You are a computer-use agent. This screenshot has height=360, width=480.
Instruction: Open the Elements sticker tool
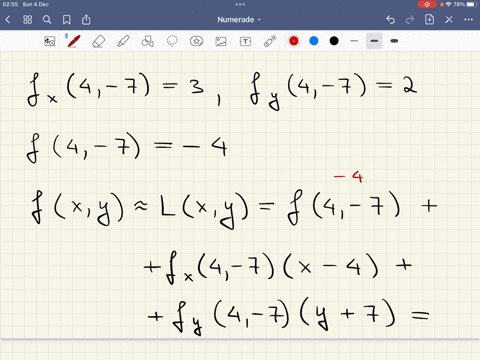point(196,41)
